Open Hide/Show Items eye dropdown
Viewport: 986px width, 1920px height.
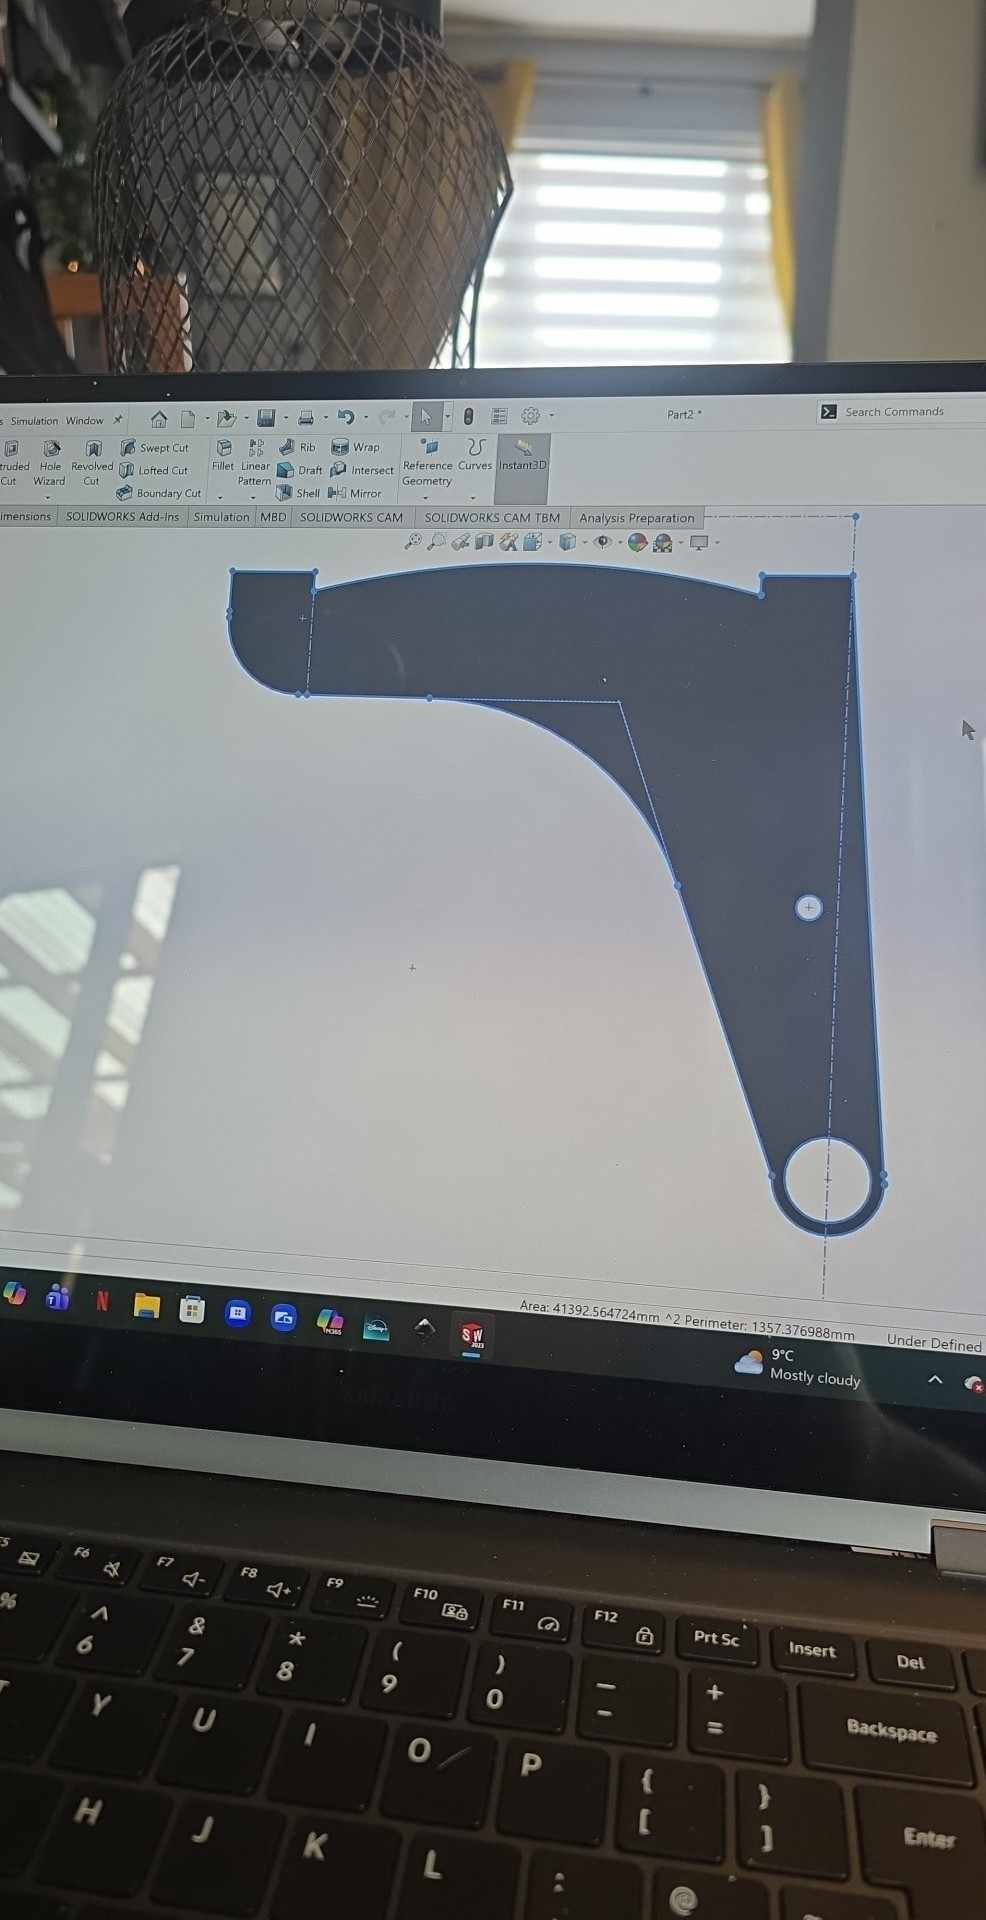603,542
